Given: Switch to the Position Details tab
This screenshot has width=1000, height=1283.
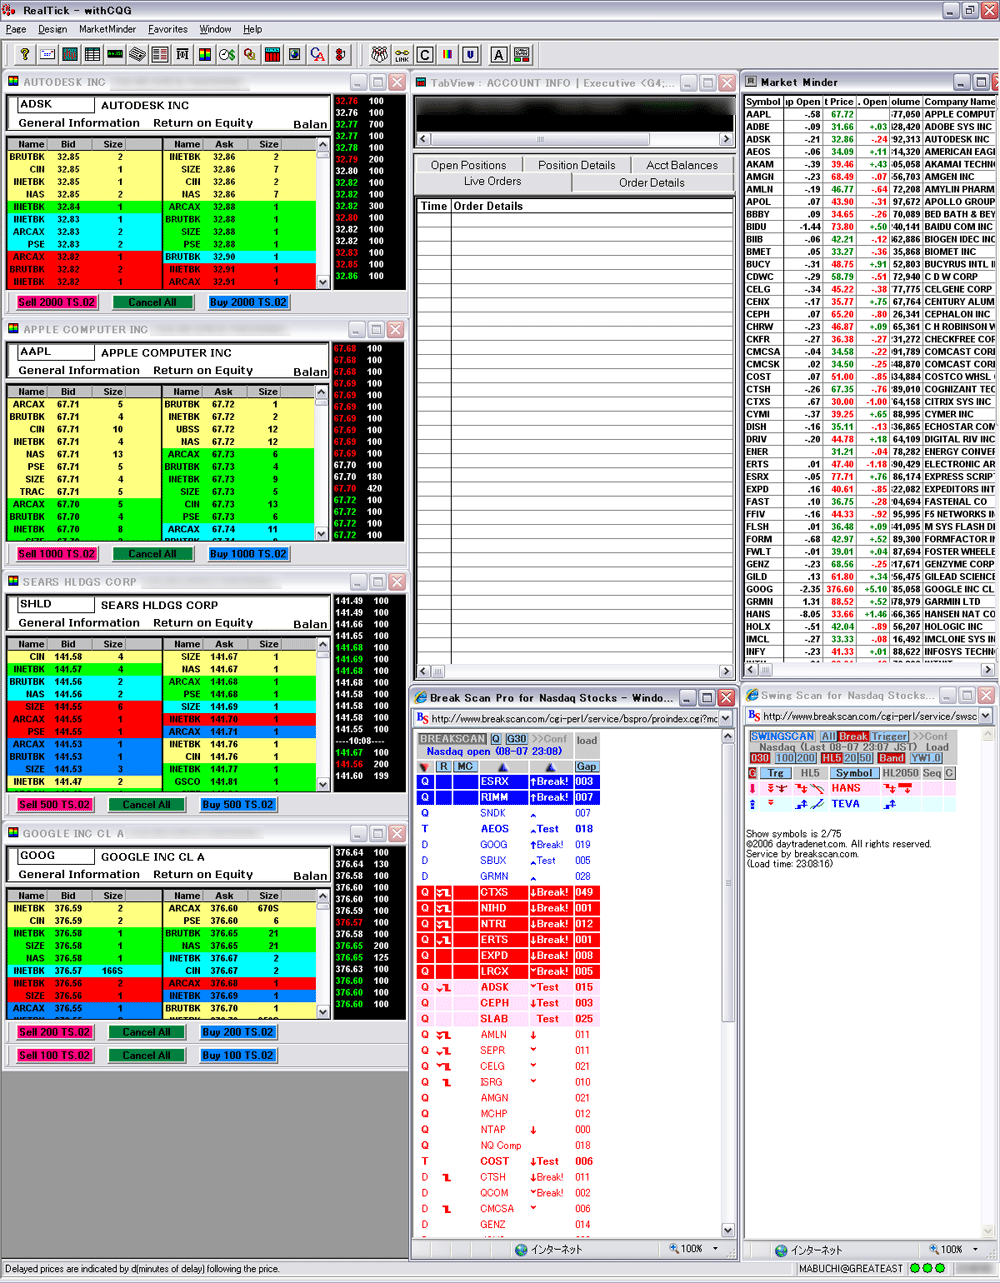Looking at the screenshot, I should 576,165.
